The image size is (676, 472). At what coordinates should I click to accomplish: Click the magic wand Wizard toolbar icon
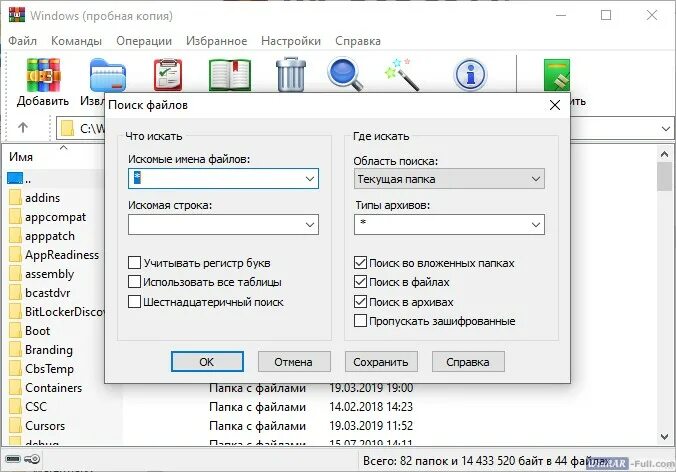(x=402, y=75)
